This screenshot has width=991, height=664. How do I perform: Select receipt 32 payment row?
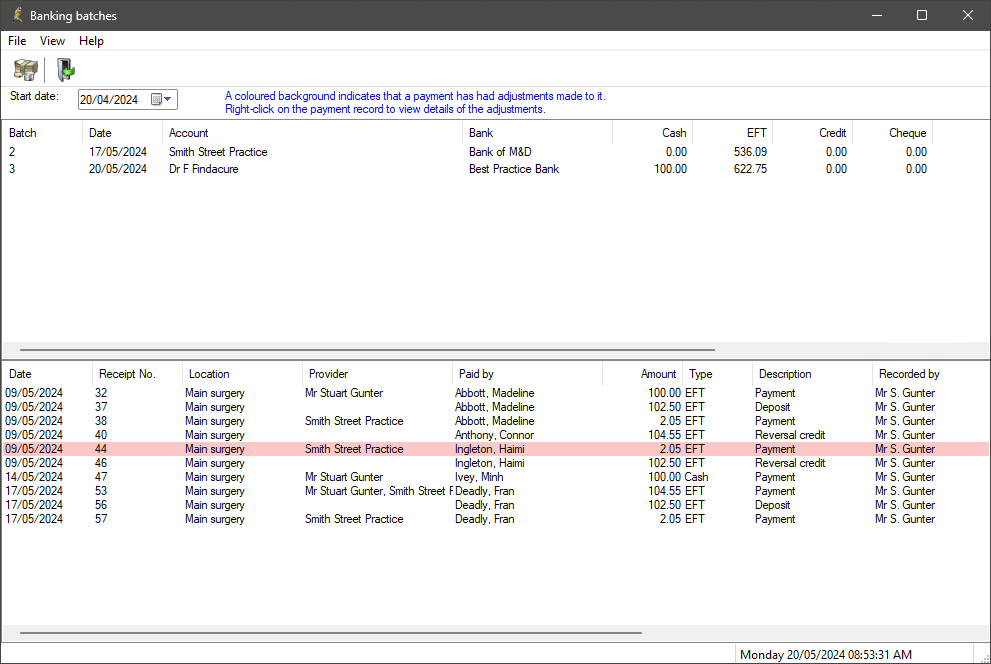click(x=496, y=393)
